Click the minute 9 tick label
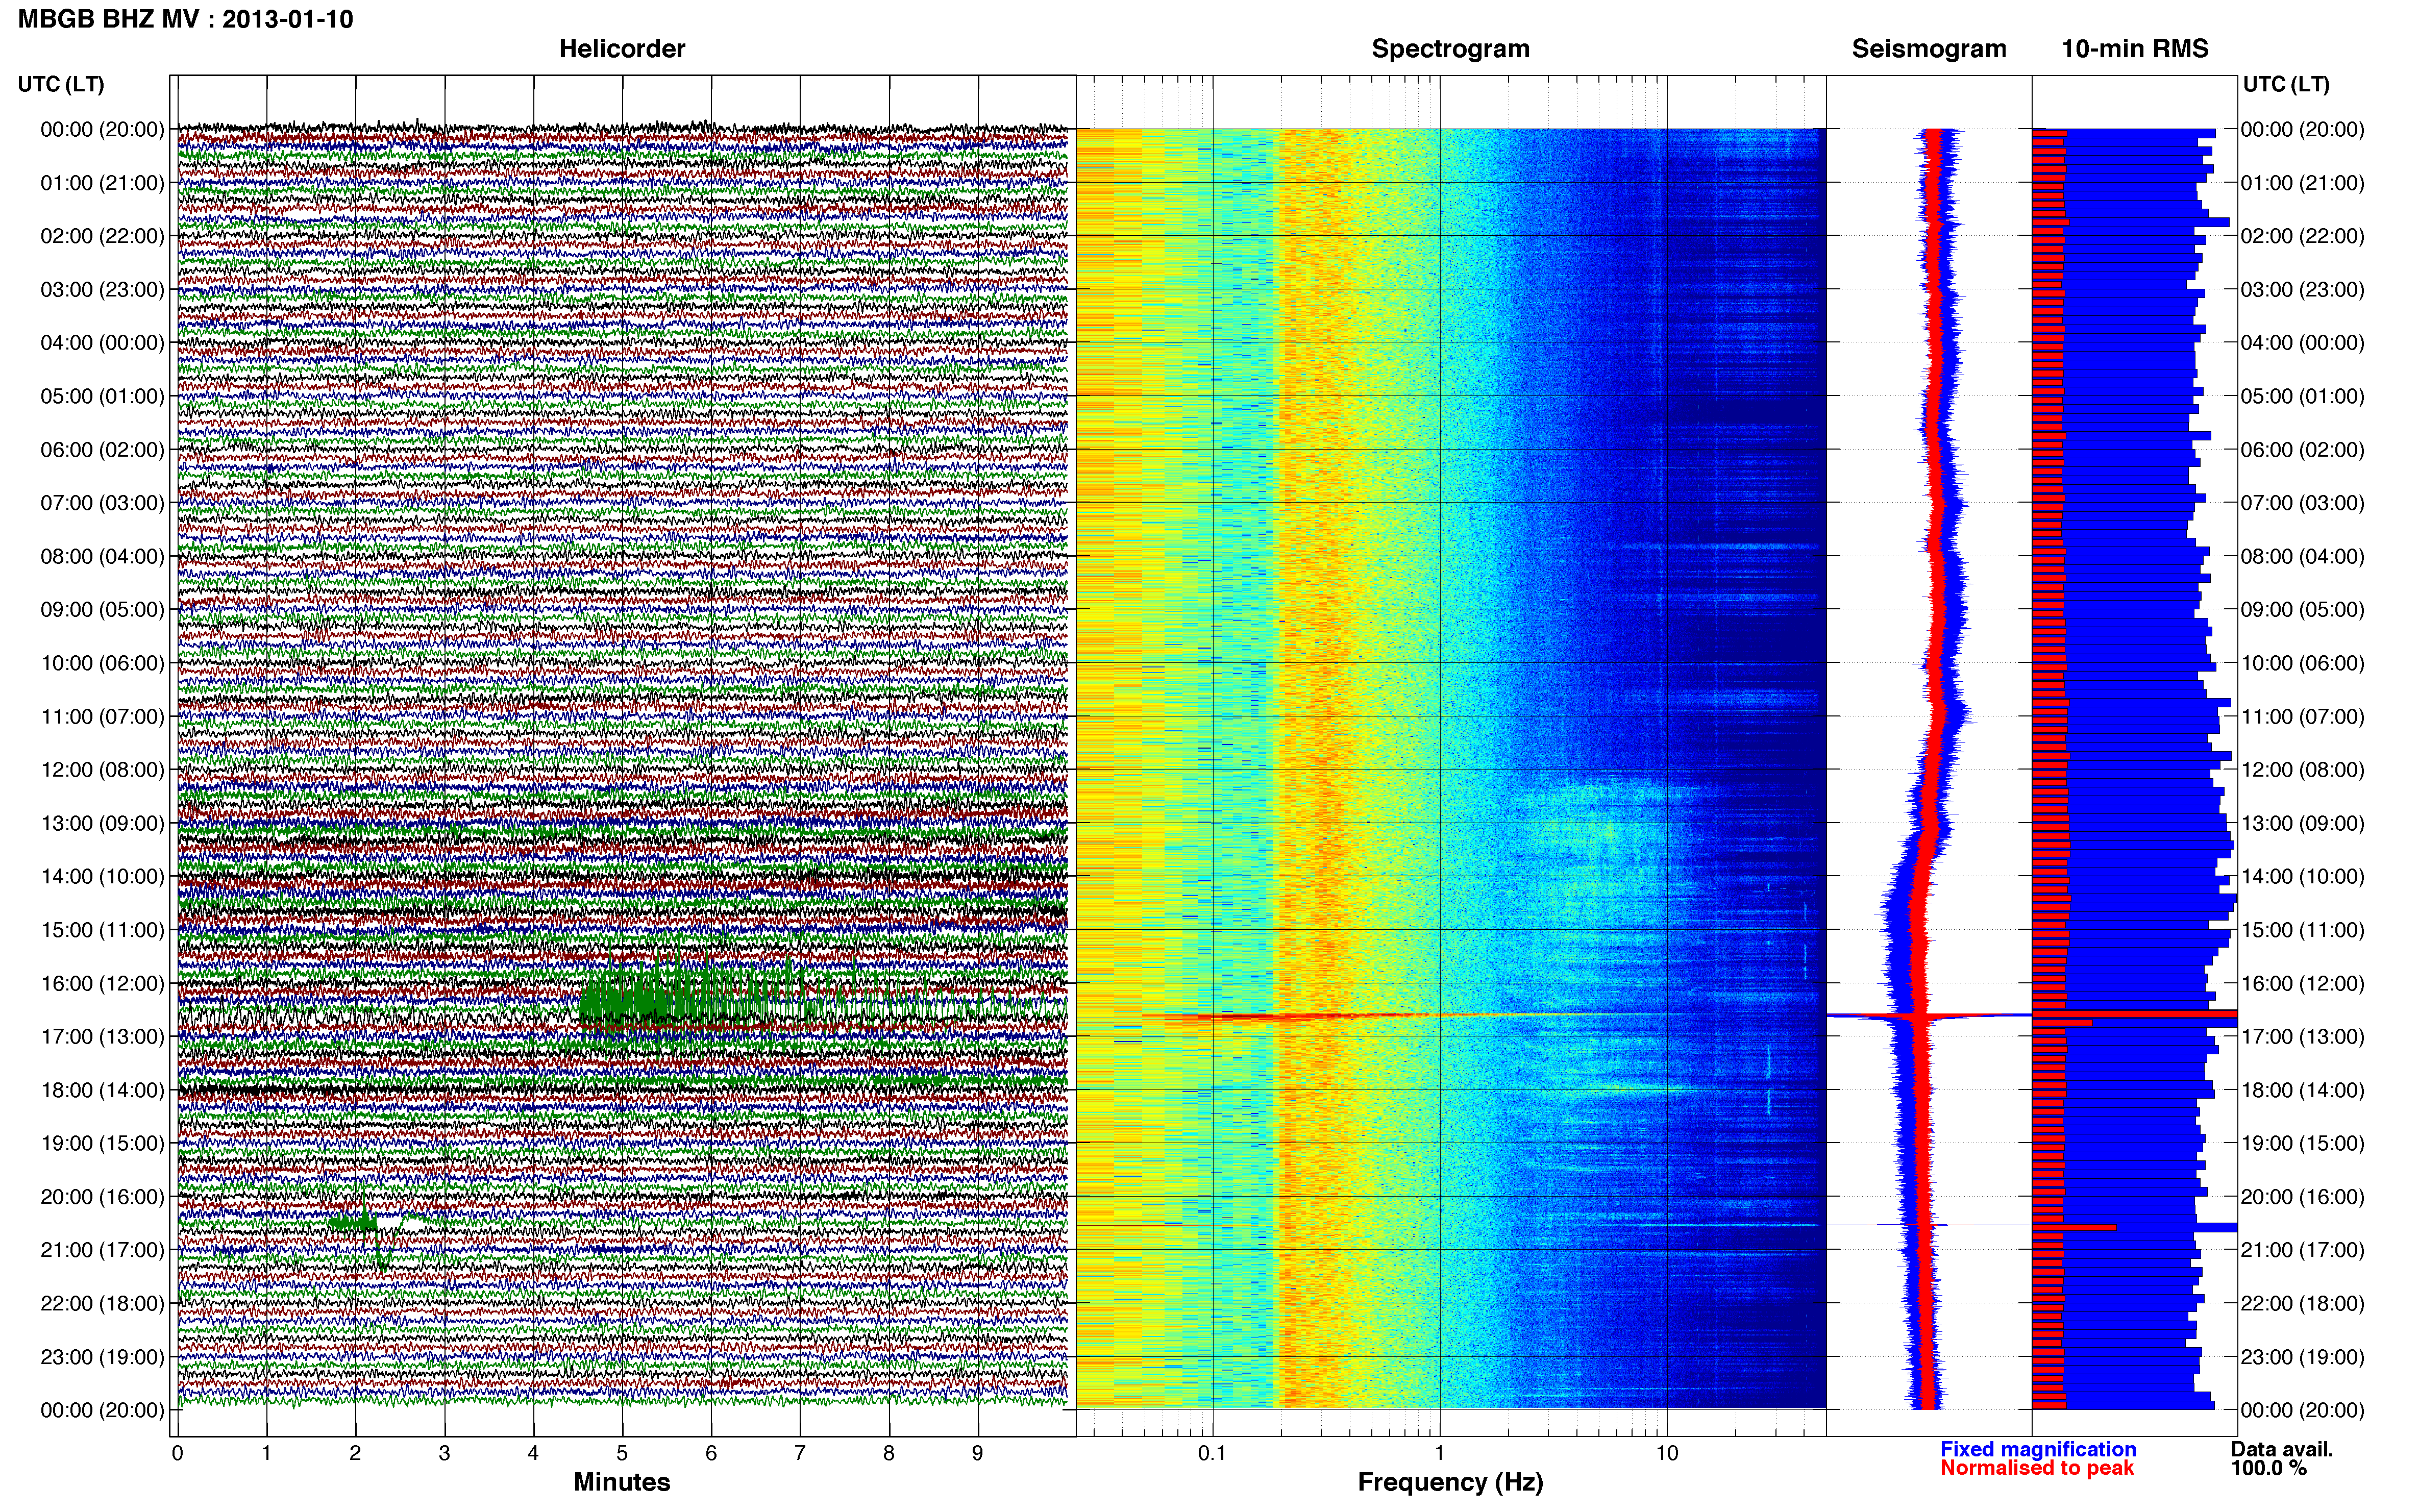 978,1453
